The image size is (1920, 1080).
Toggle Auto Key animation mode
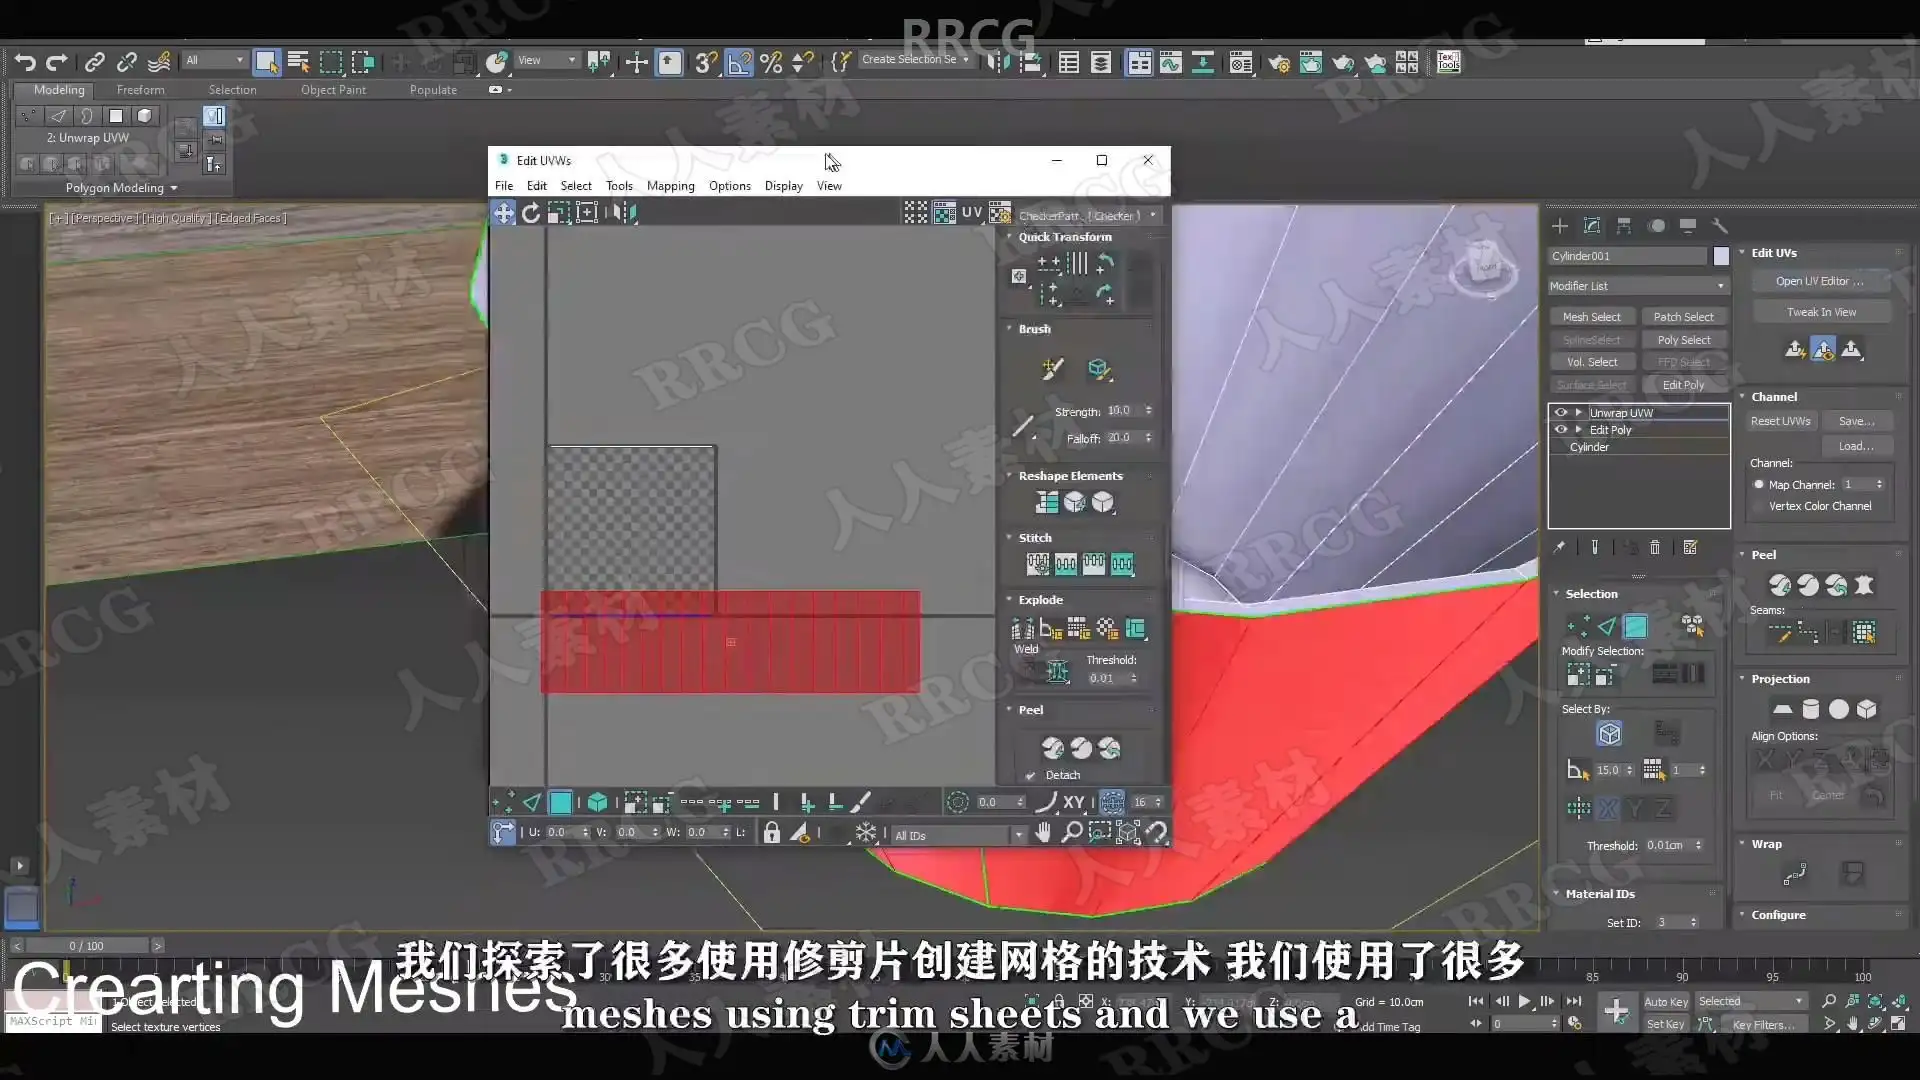click(x=1666, y=1001)
